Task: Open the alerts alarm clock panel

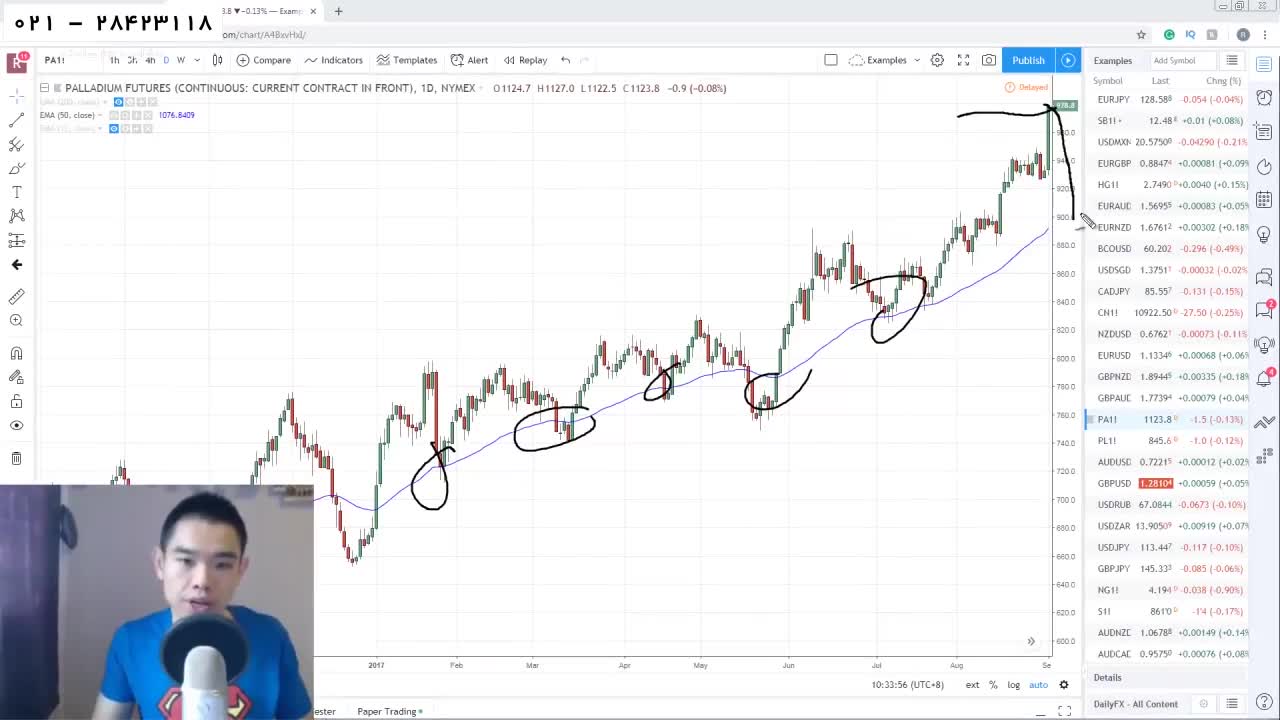Action: coord(1265,98)
